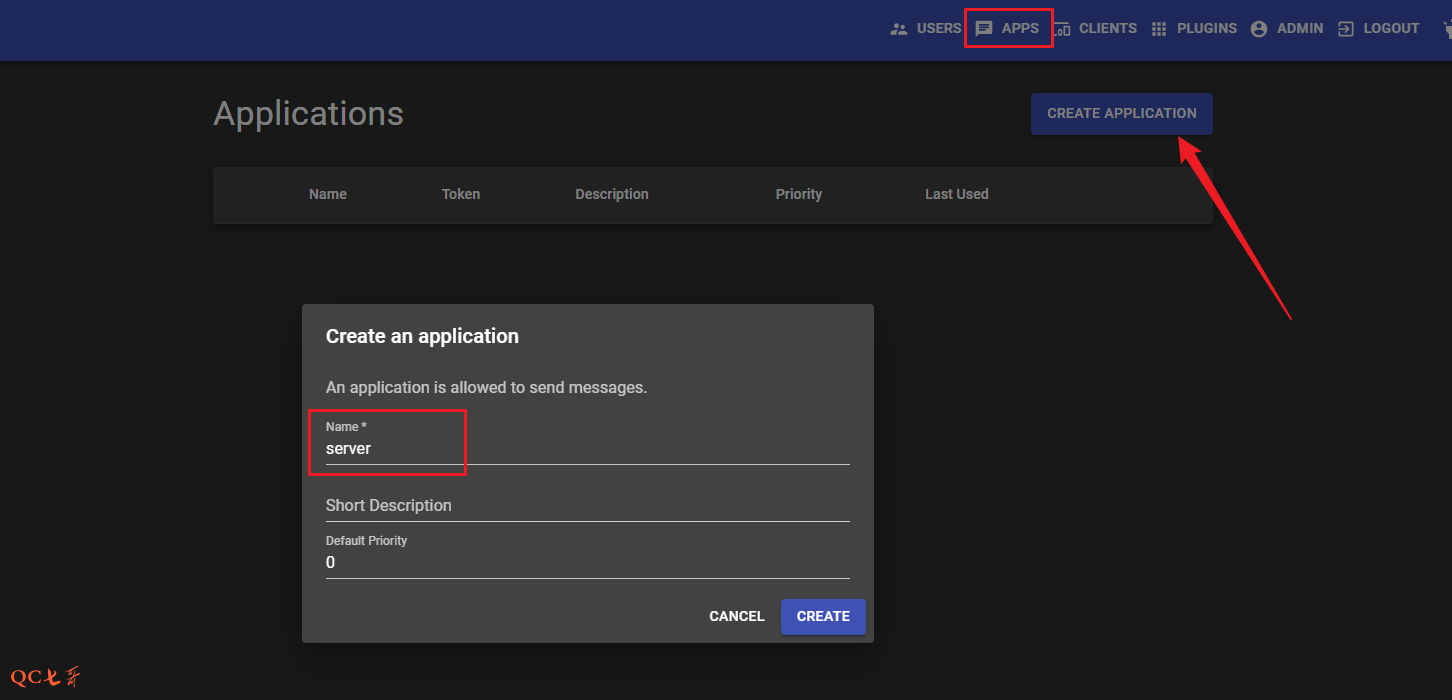Click the Users people icon
Viewport: 1452px width, 700px height.
899,29
